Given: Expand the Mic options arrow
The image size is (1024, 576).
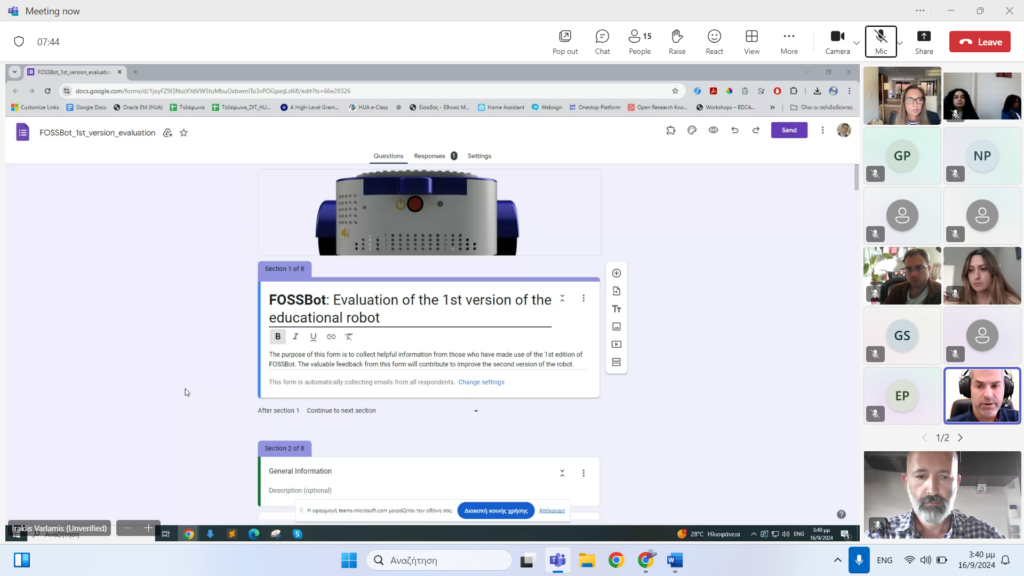Looking at the screenshot, I should pyautogui.click(x=900, y=43).
